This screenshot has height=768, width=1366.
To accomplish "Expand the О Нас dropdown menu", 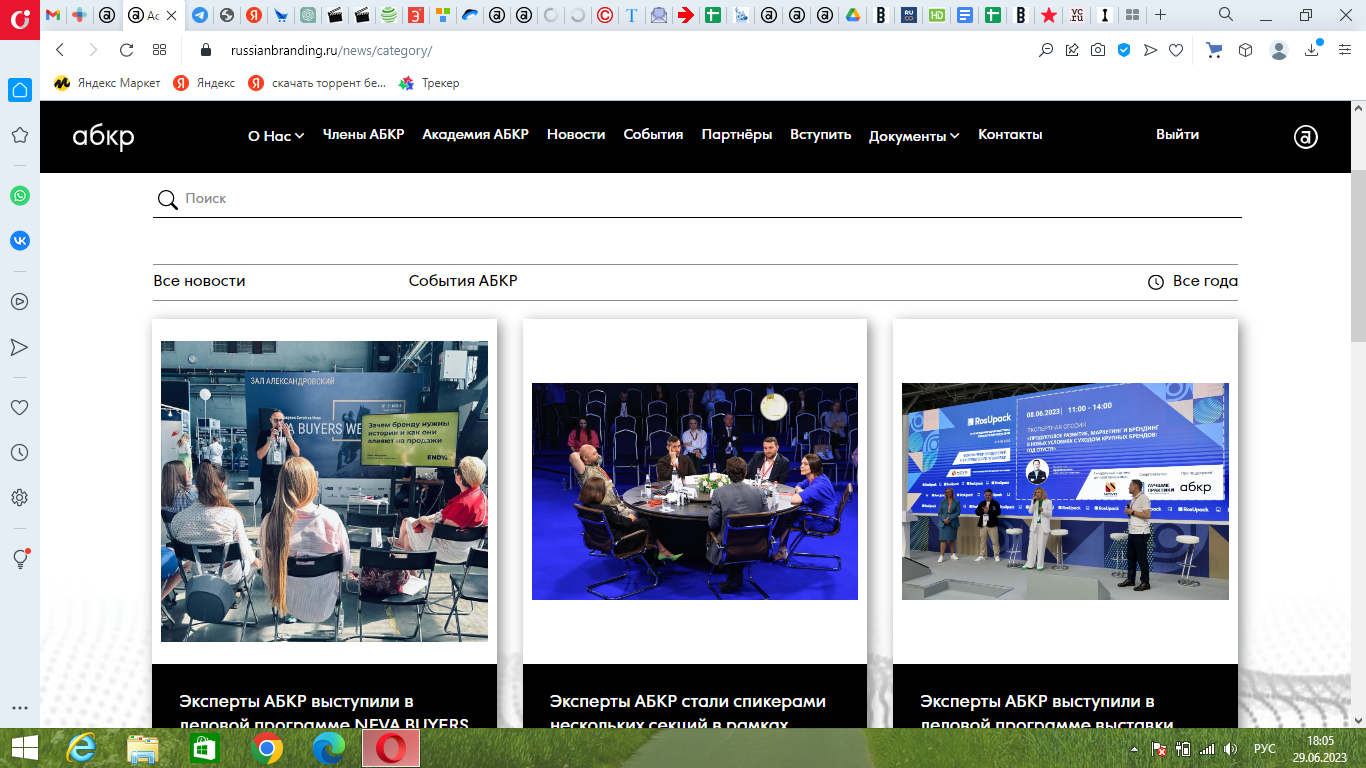I will [x=276, y=136].
